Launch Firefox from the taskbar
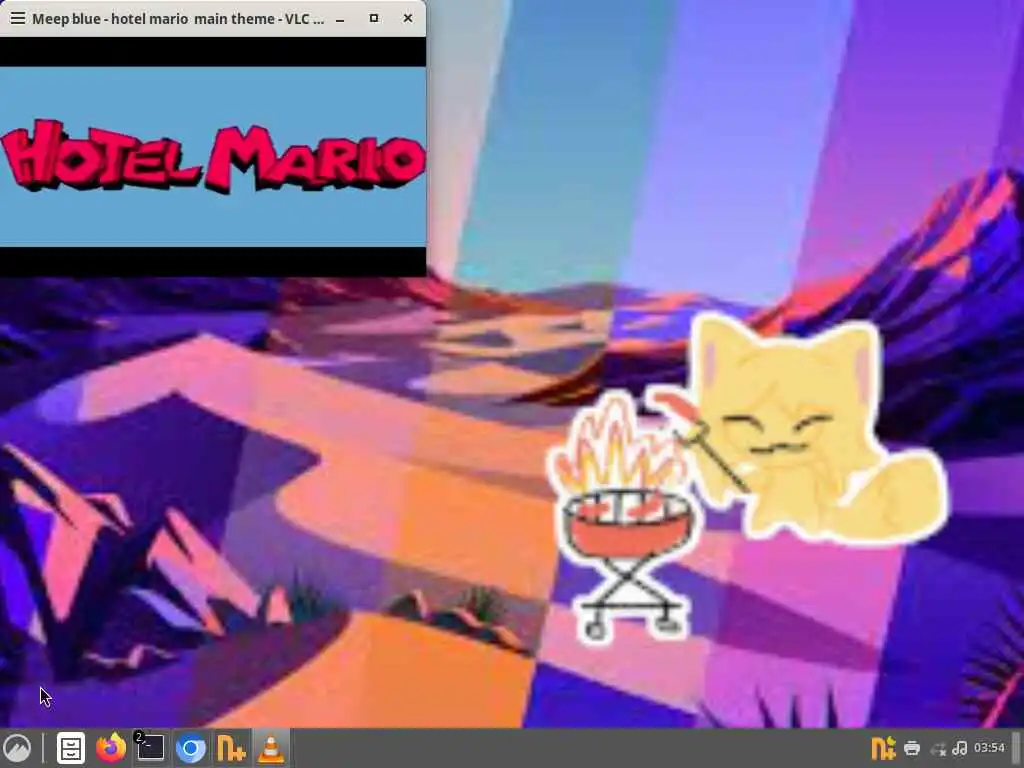1024x768 pixels. coord(111,748)
